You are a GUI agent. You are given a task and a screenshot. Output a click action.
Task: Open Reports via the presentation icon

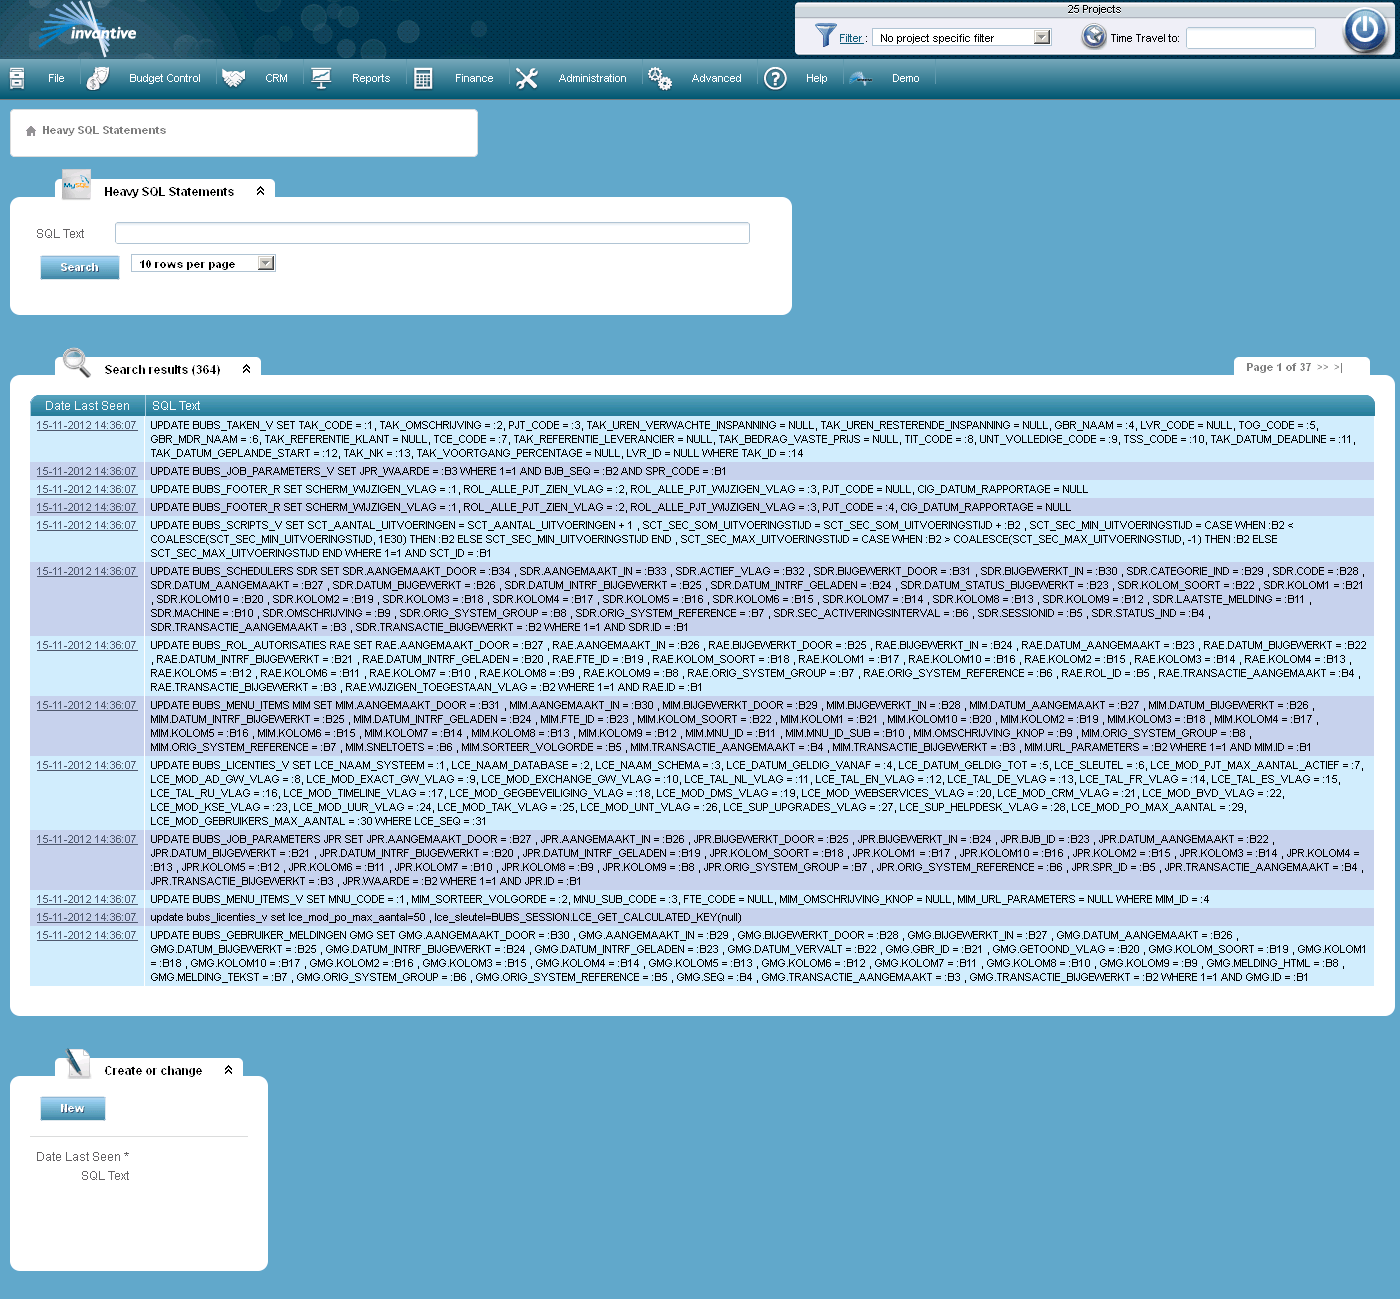coord(321,78)
